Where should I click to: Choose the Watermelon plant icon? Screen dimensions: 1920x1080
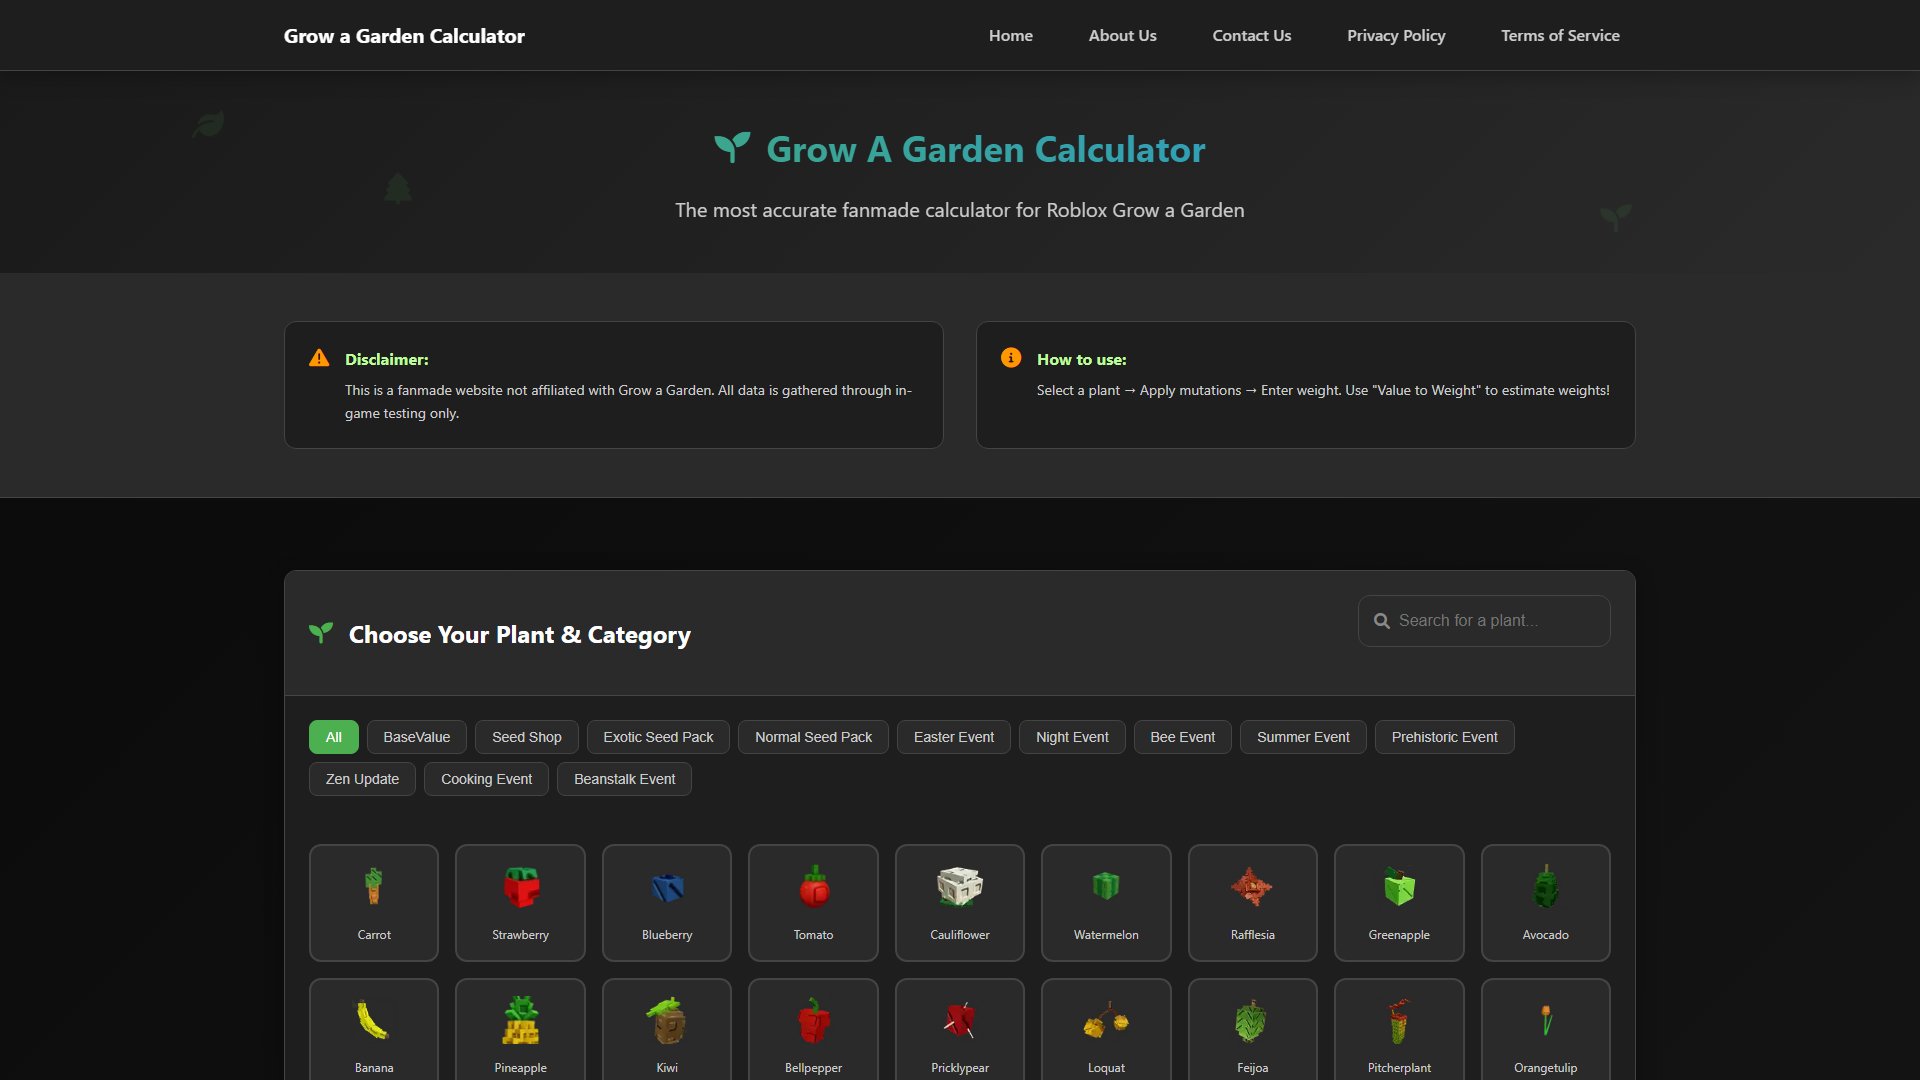[1106, 887]
